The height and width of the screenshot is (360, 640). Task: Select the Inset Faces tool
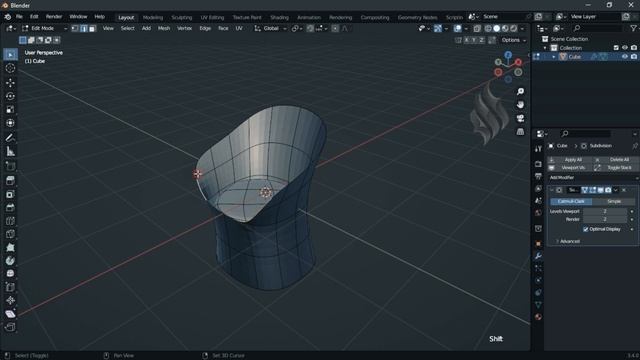[11, 194]
